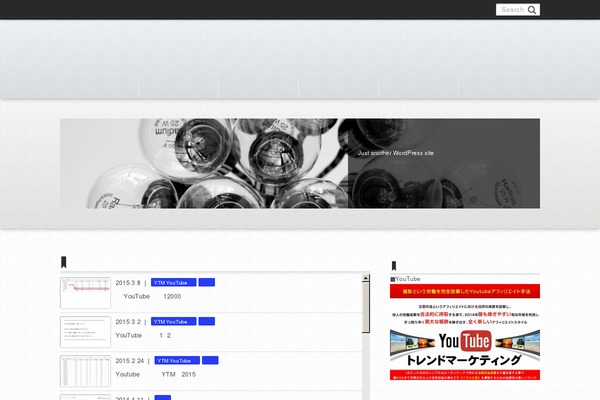Click YTM YouTube tag on 2015 2 24 post
This screenshot has width=600, height=400.
tap(177, 361)
